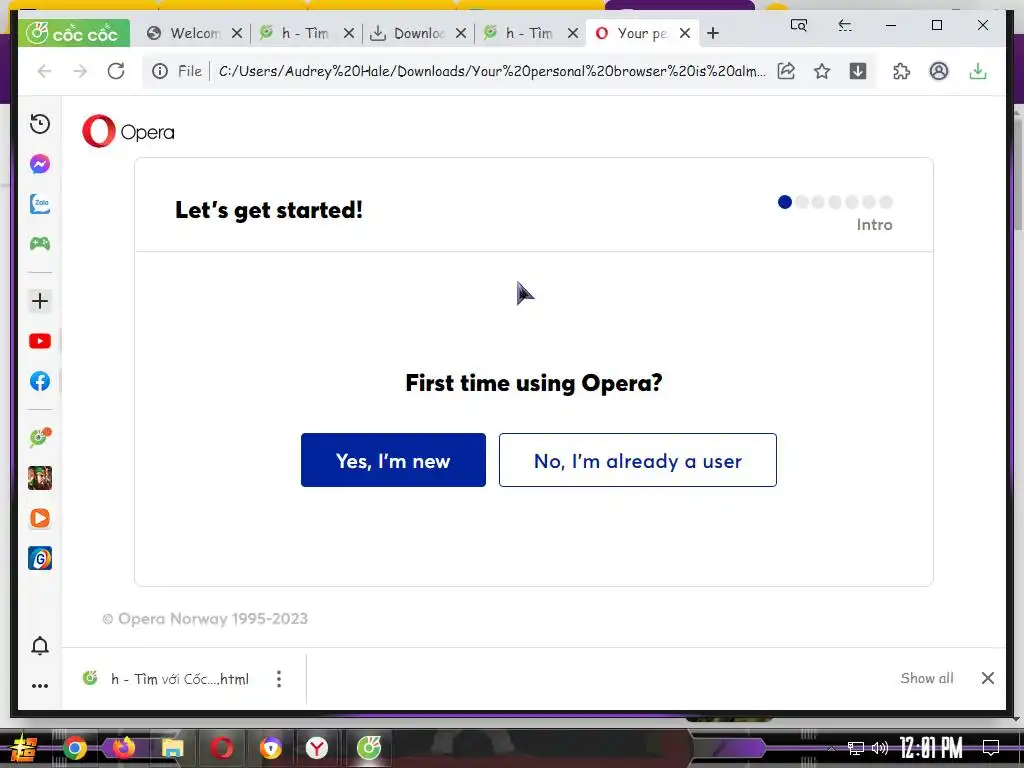The image size is (1024, 768).
Task: Open the notifications bell in sidebar
Action: (40, 646)
